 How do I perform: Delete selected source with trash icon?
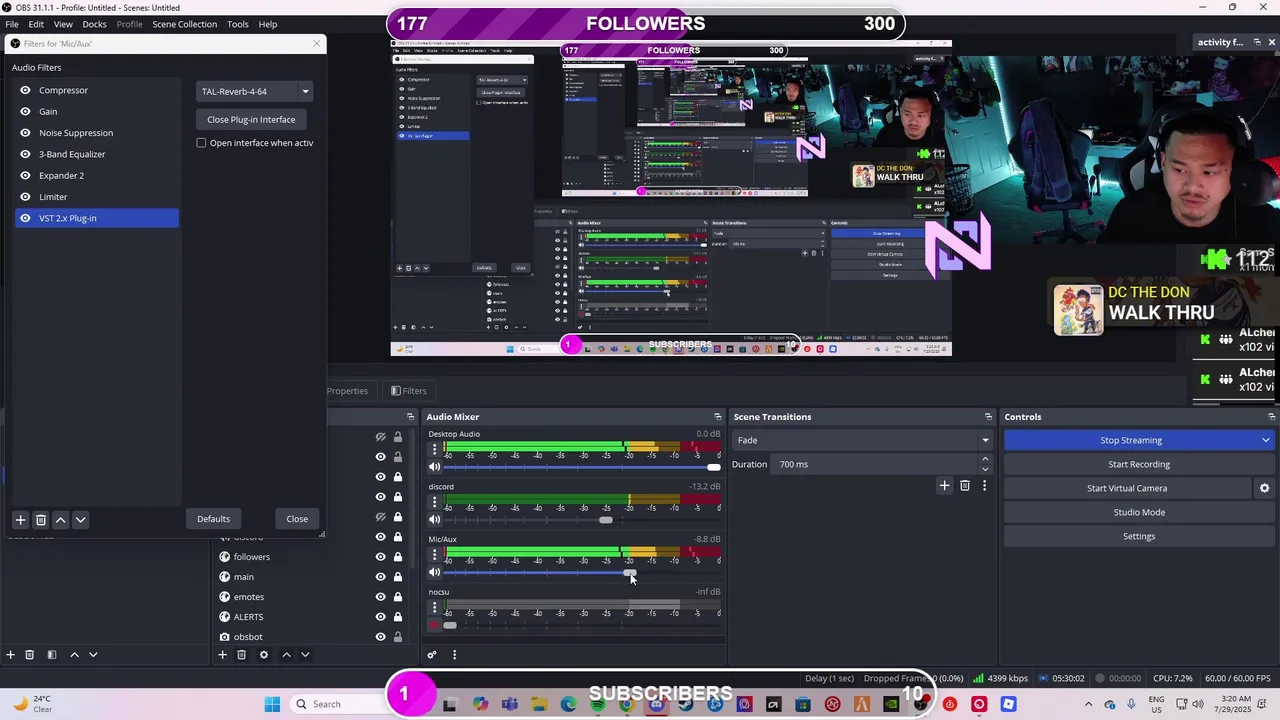[x=241, y=655]
